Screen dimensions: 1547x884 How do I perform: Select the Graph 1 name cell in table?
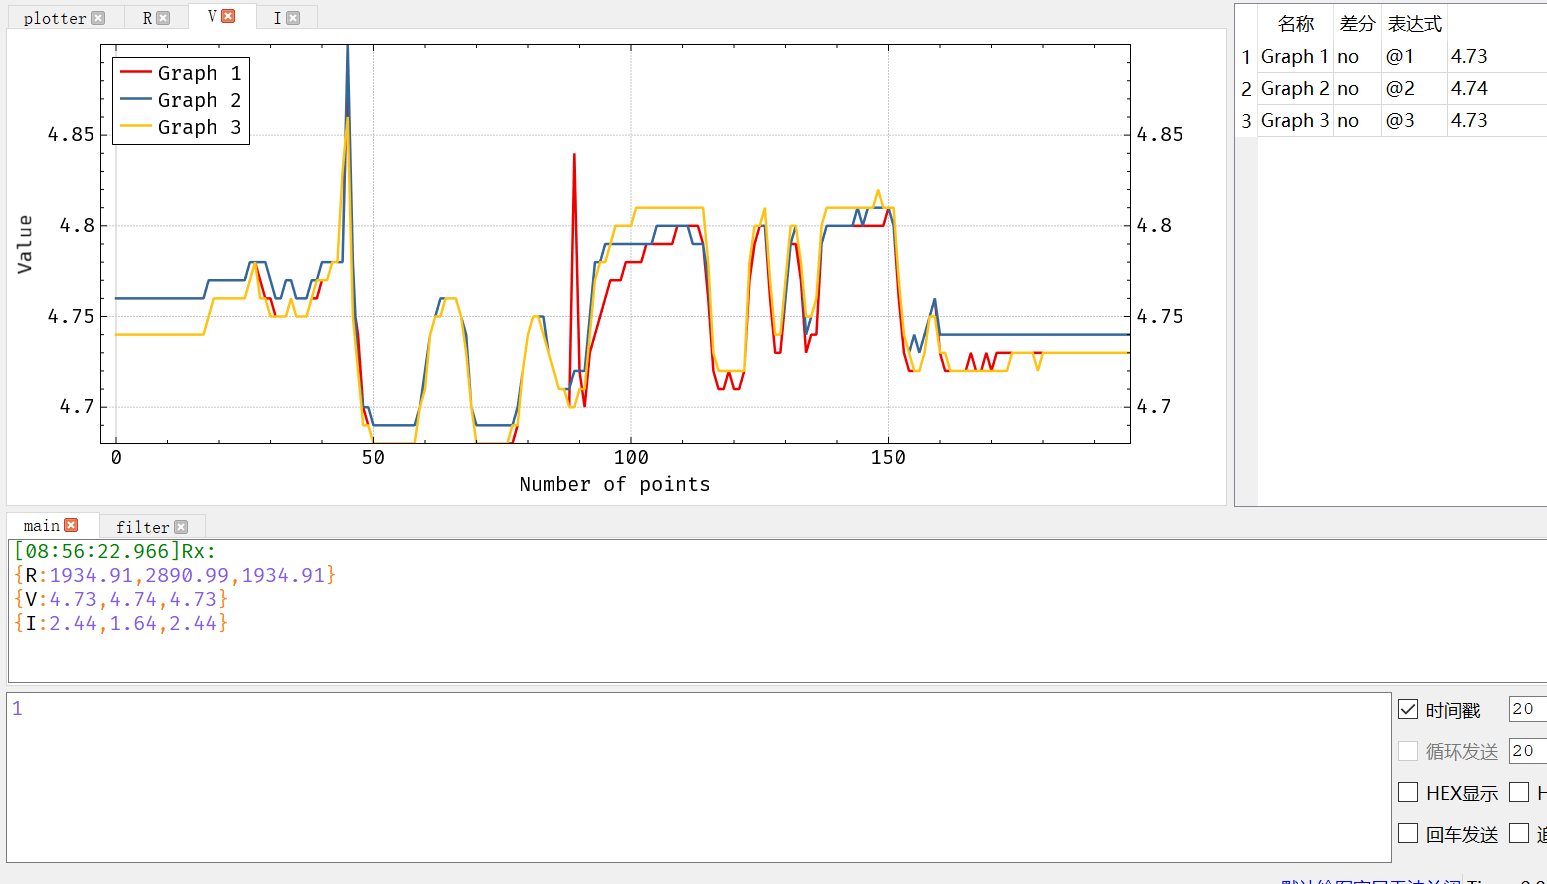(1295, 56)
